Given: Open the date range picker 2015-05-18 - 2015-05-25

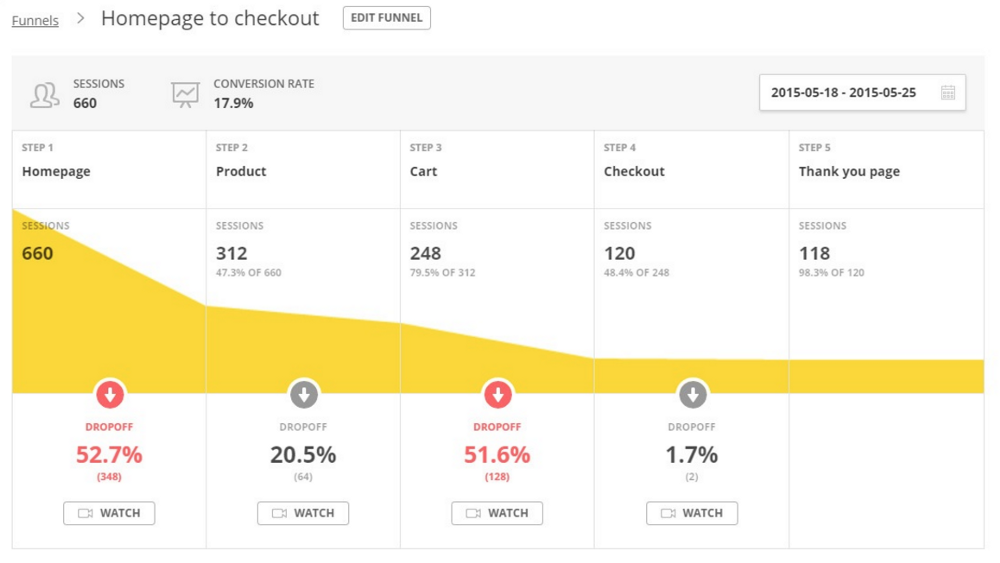Looking at the screenshot, I should point(843,93).
